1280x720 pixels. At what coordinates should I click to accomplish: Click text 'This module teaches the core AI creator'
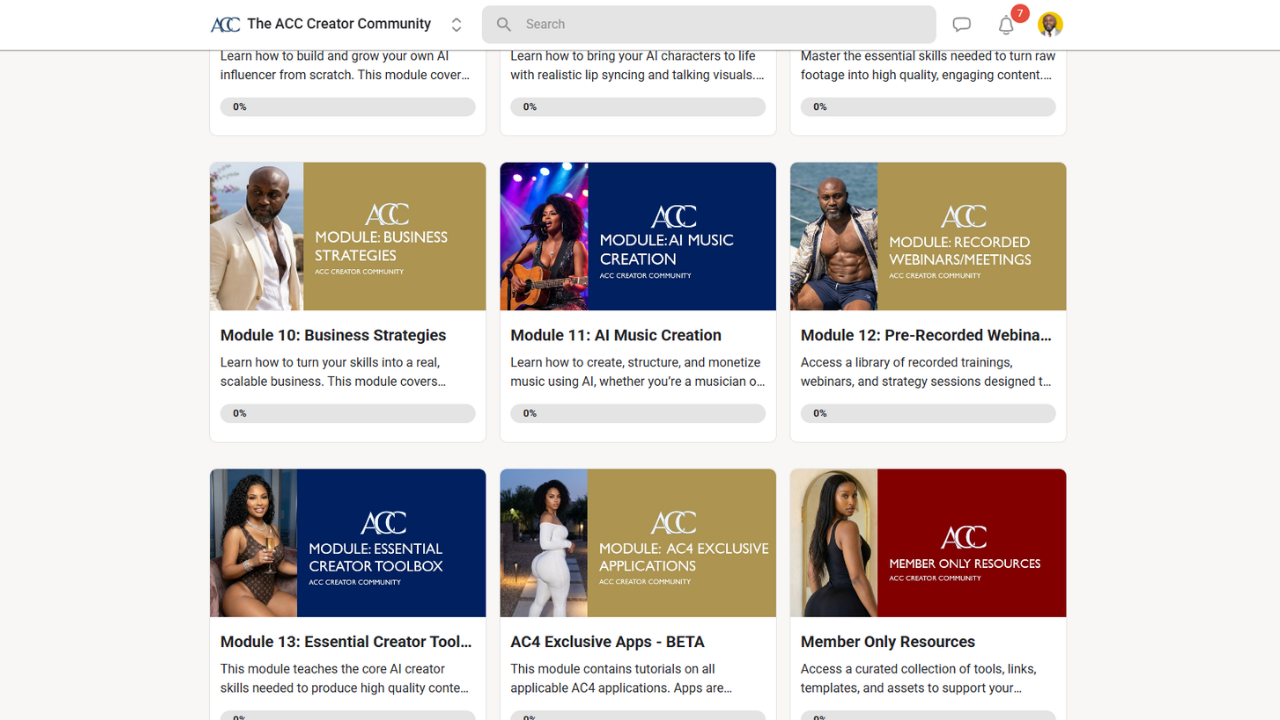(x=333, y=669)
